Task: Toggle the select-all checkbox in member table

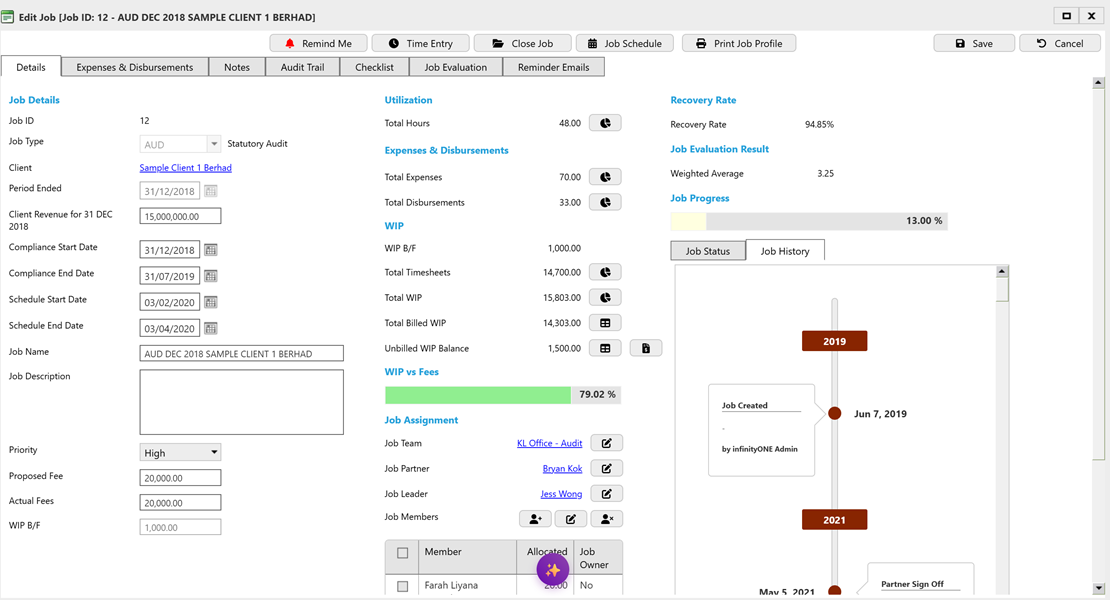Action: (404, 552)
